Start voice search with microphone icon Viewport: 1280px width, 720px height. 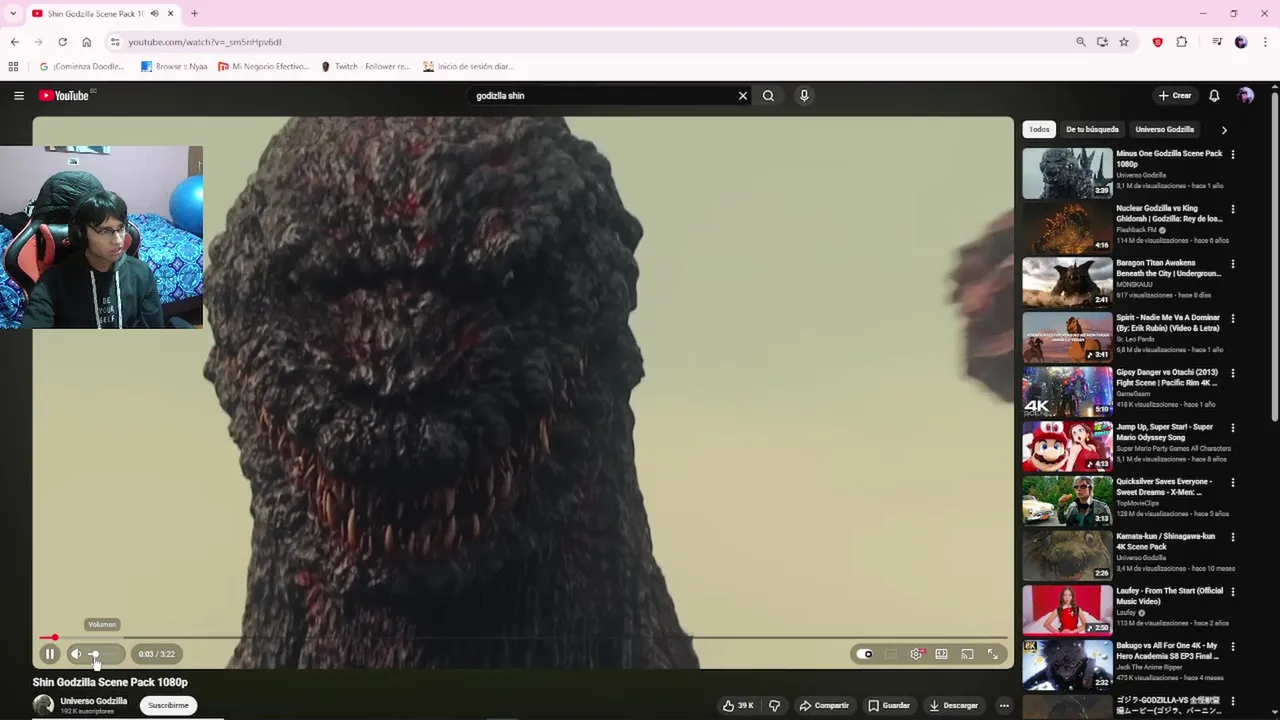[x=804, y=96]
